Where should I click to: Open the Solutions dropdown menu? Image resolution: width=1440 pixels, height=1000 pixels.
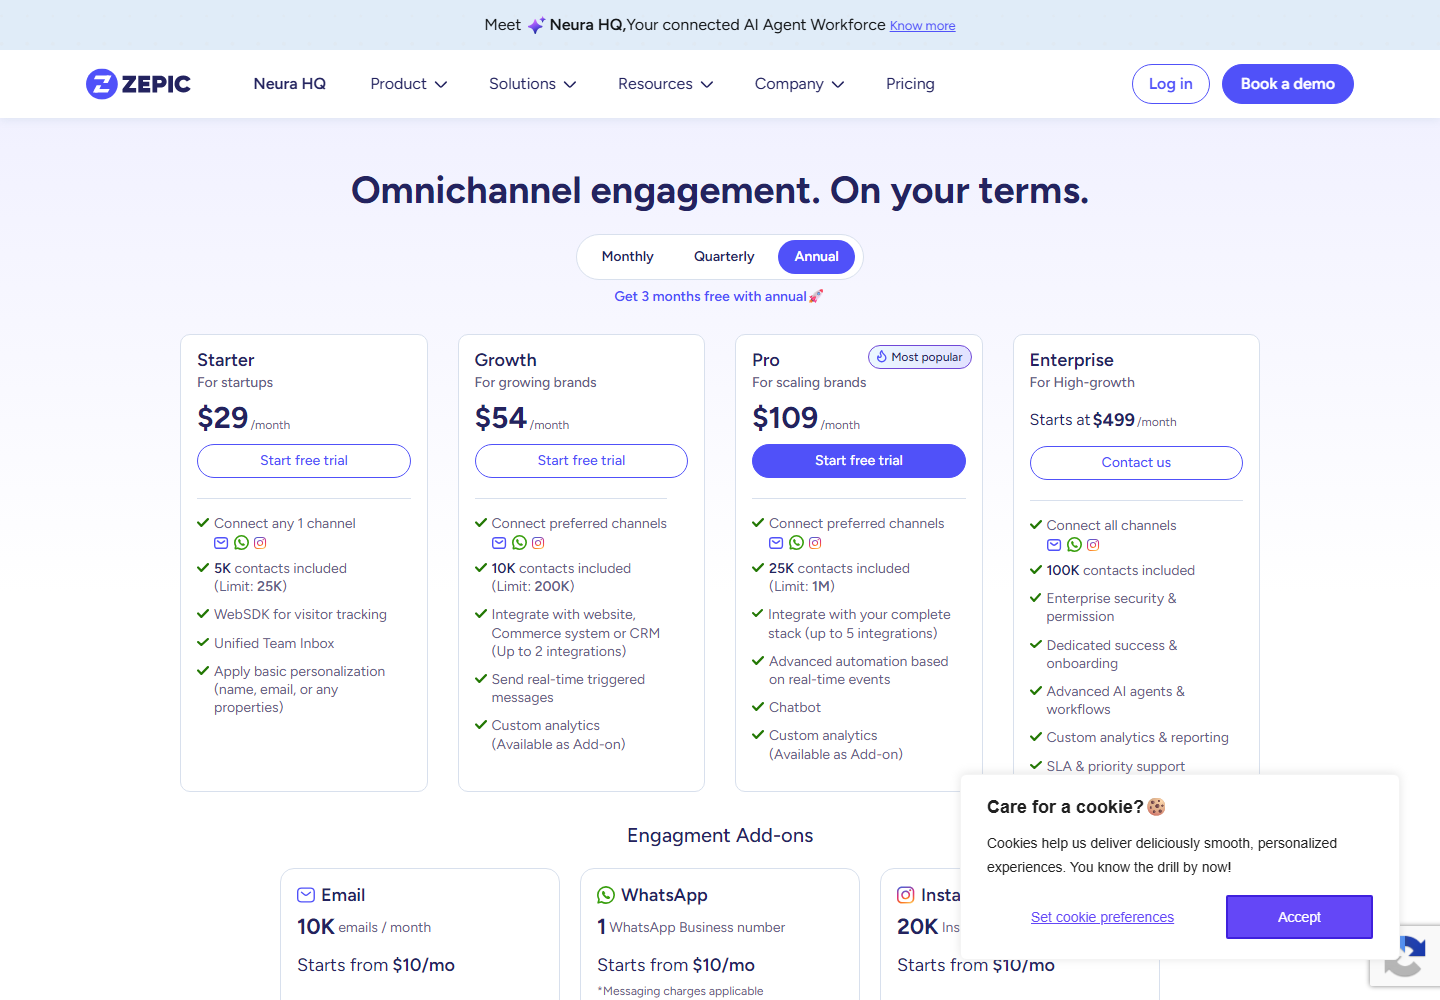532,84
